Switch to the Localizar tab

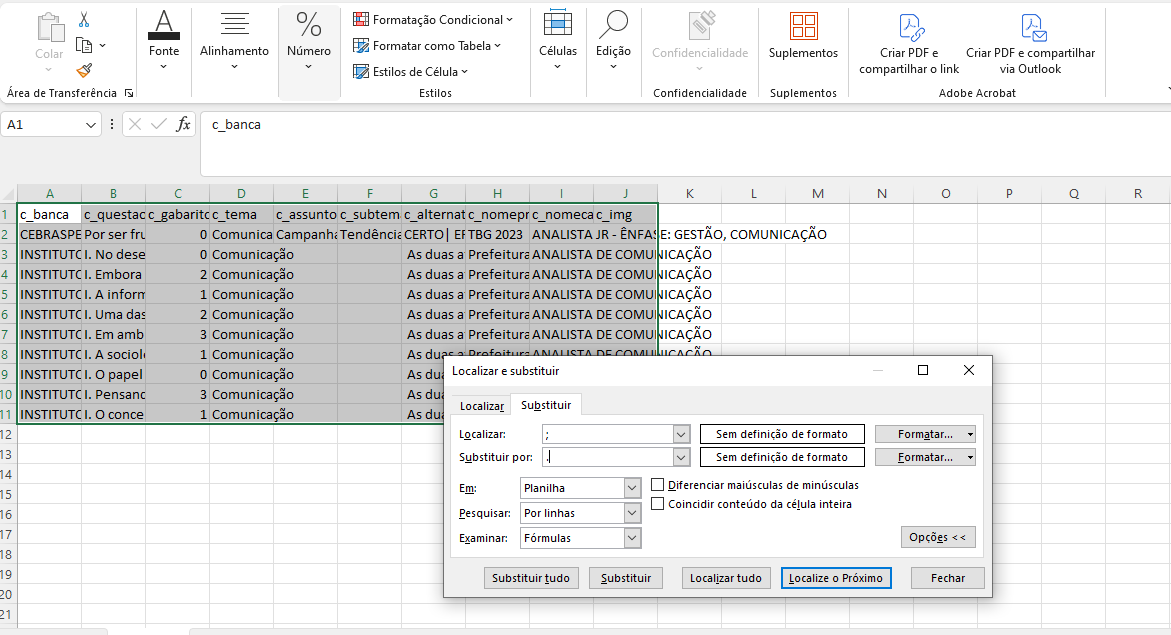tap(482, 406)
